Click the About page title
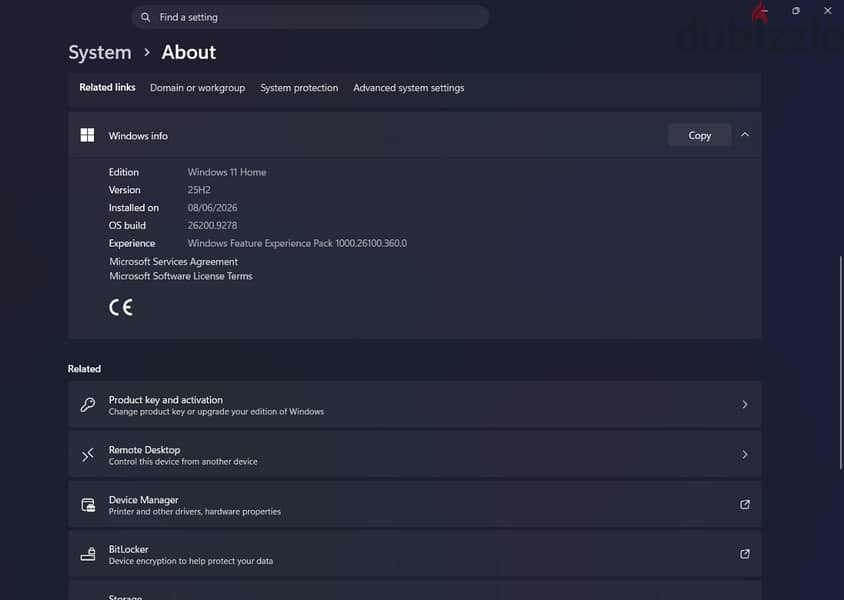Image resolution: width=844 pixels, height=600 pixels. [188, 52]
